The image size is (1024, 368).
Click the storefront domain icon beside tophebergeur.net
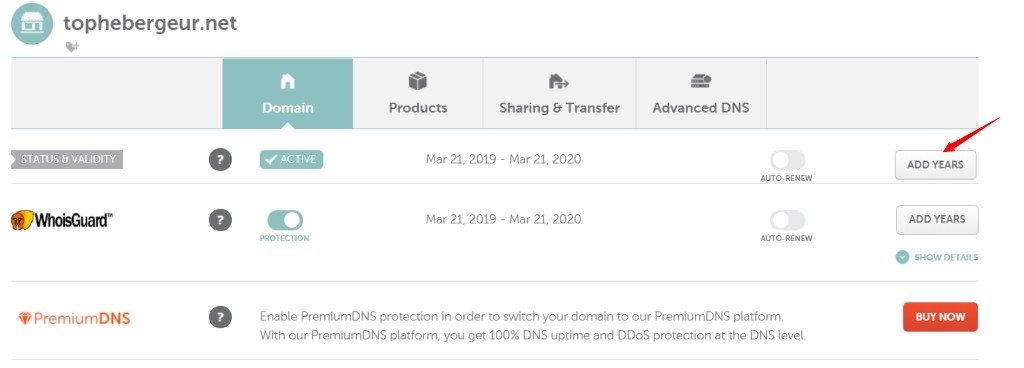pyautogui.click(x=32, y=23)
